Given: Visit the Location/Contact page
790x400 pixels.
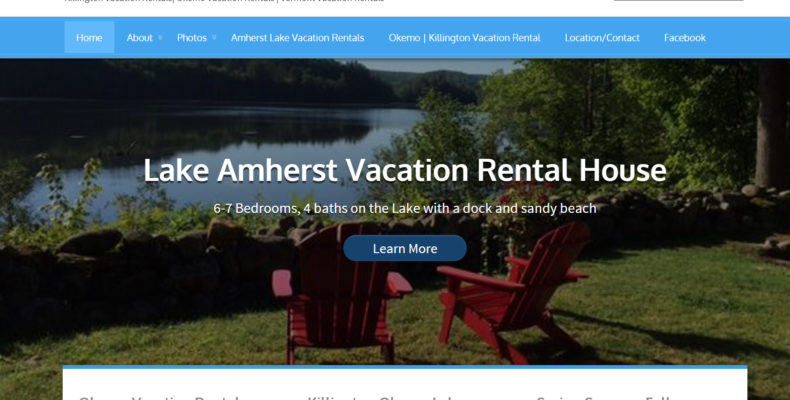Looking at the screenshot, I should click(602, 38).
